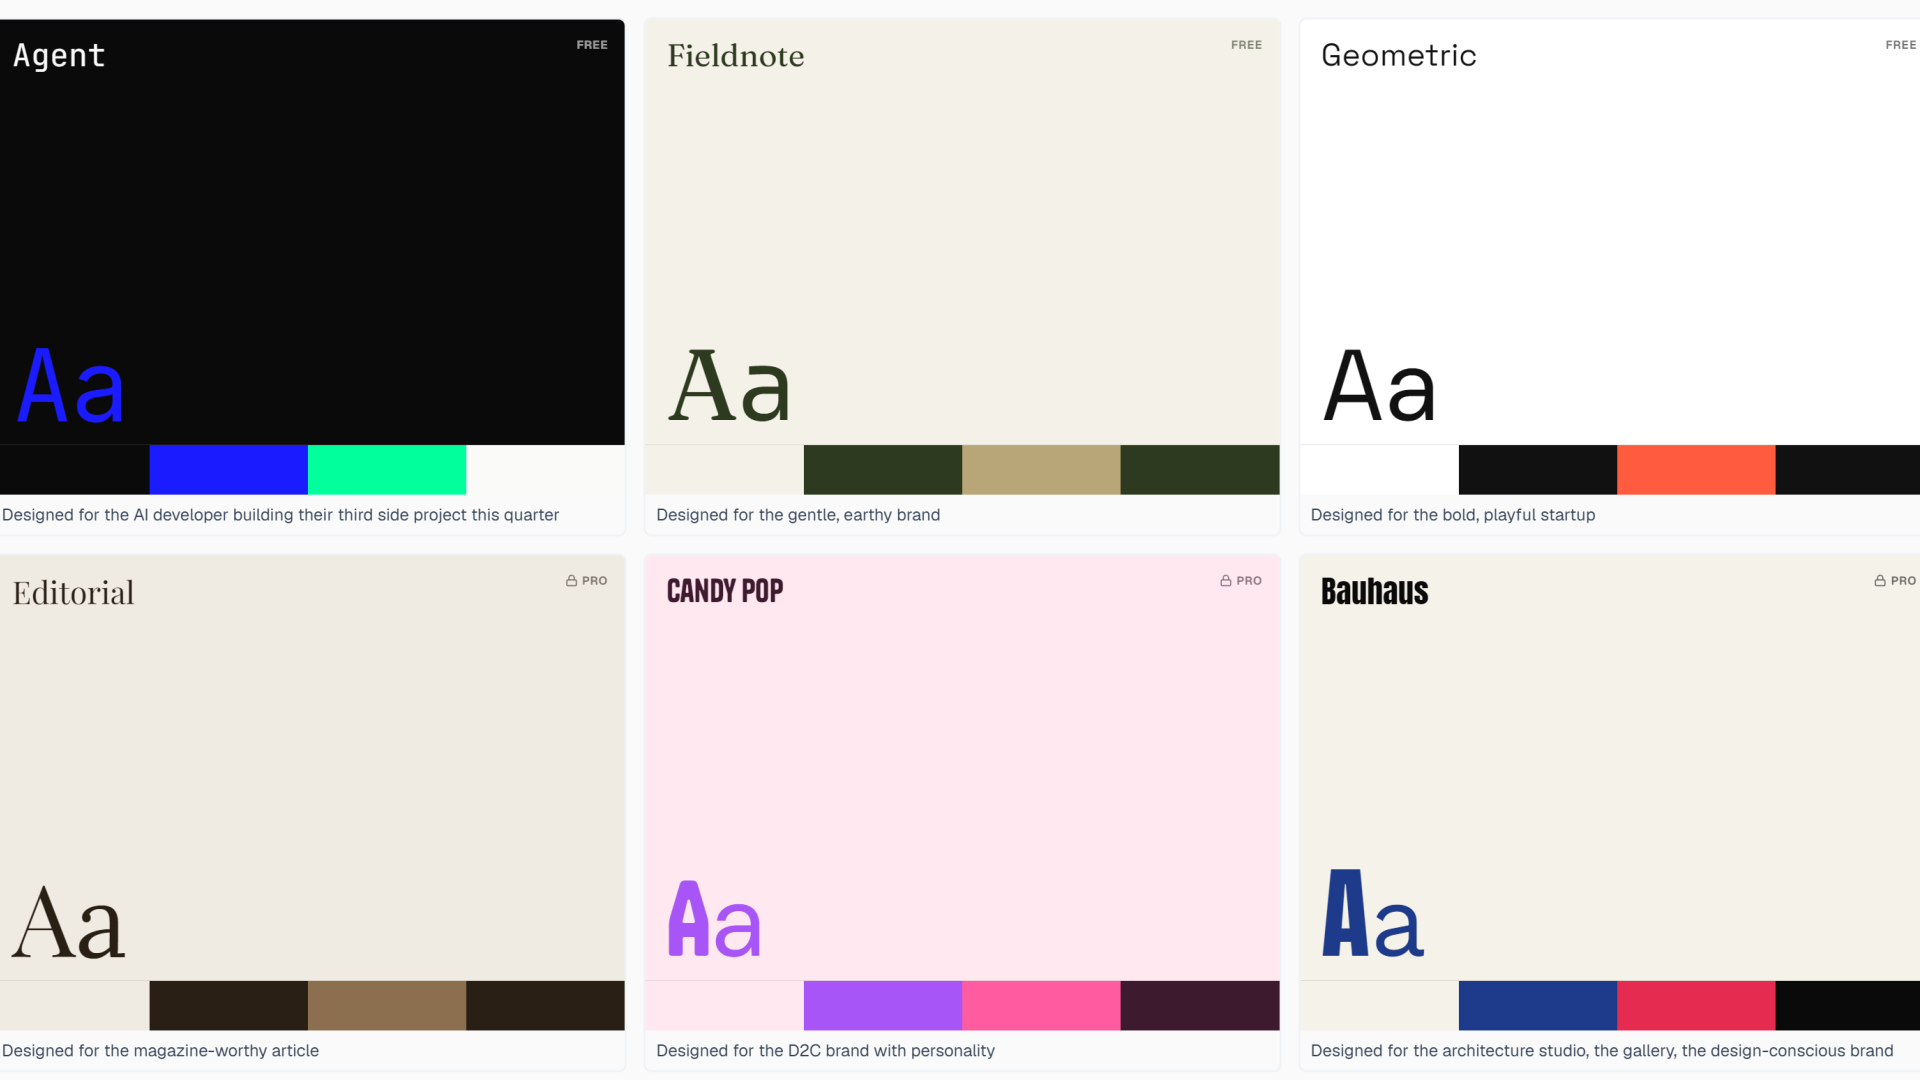Click the green serif Aa sample on Fieldnote
This screenshot has height=1080, width=1920.
click(729, 385)
